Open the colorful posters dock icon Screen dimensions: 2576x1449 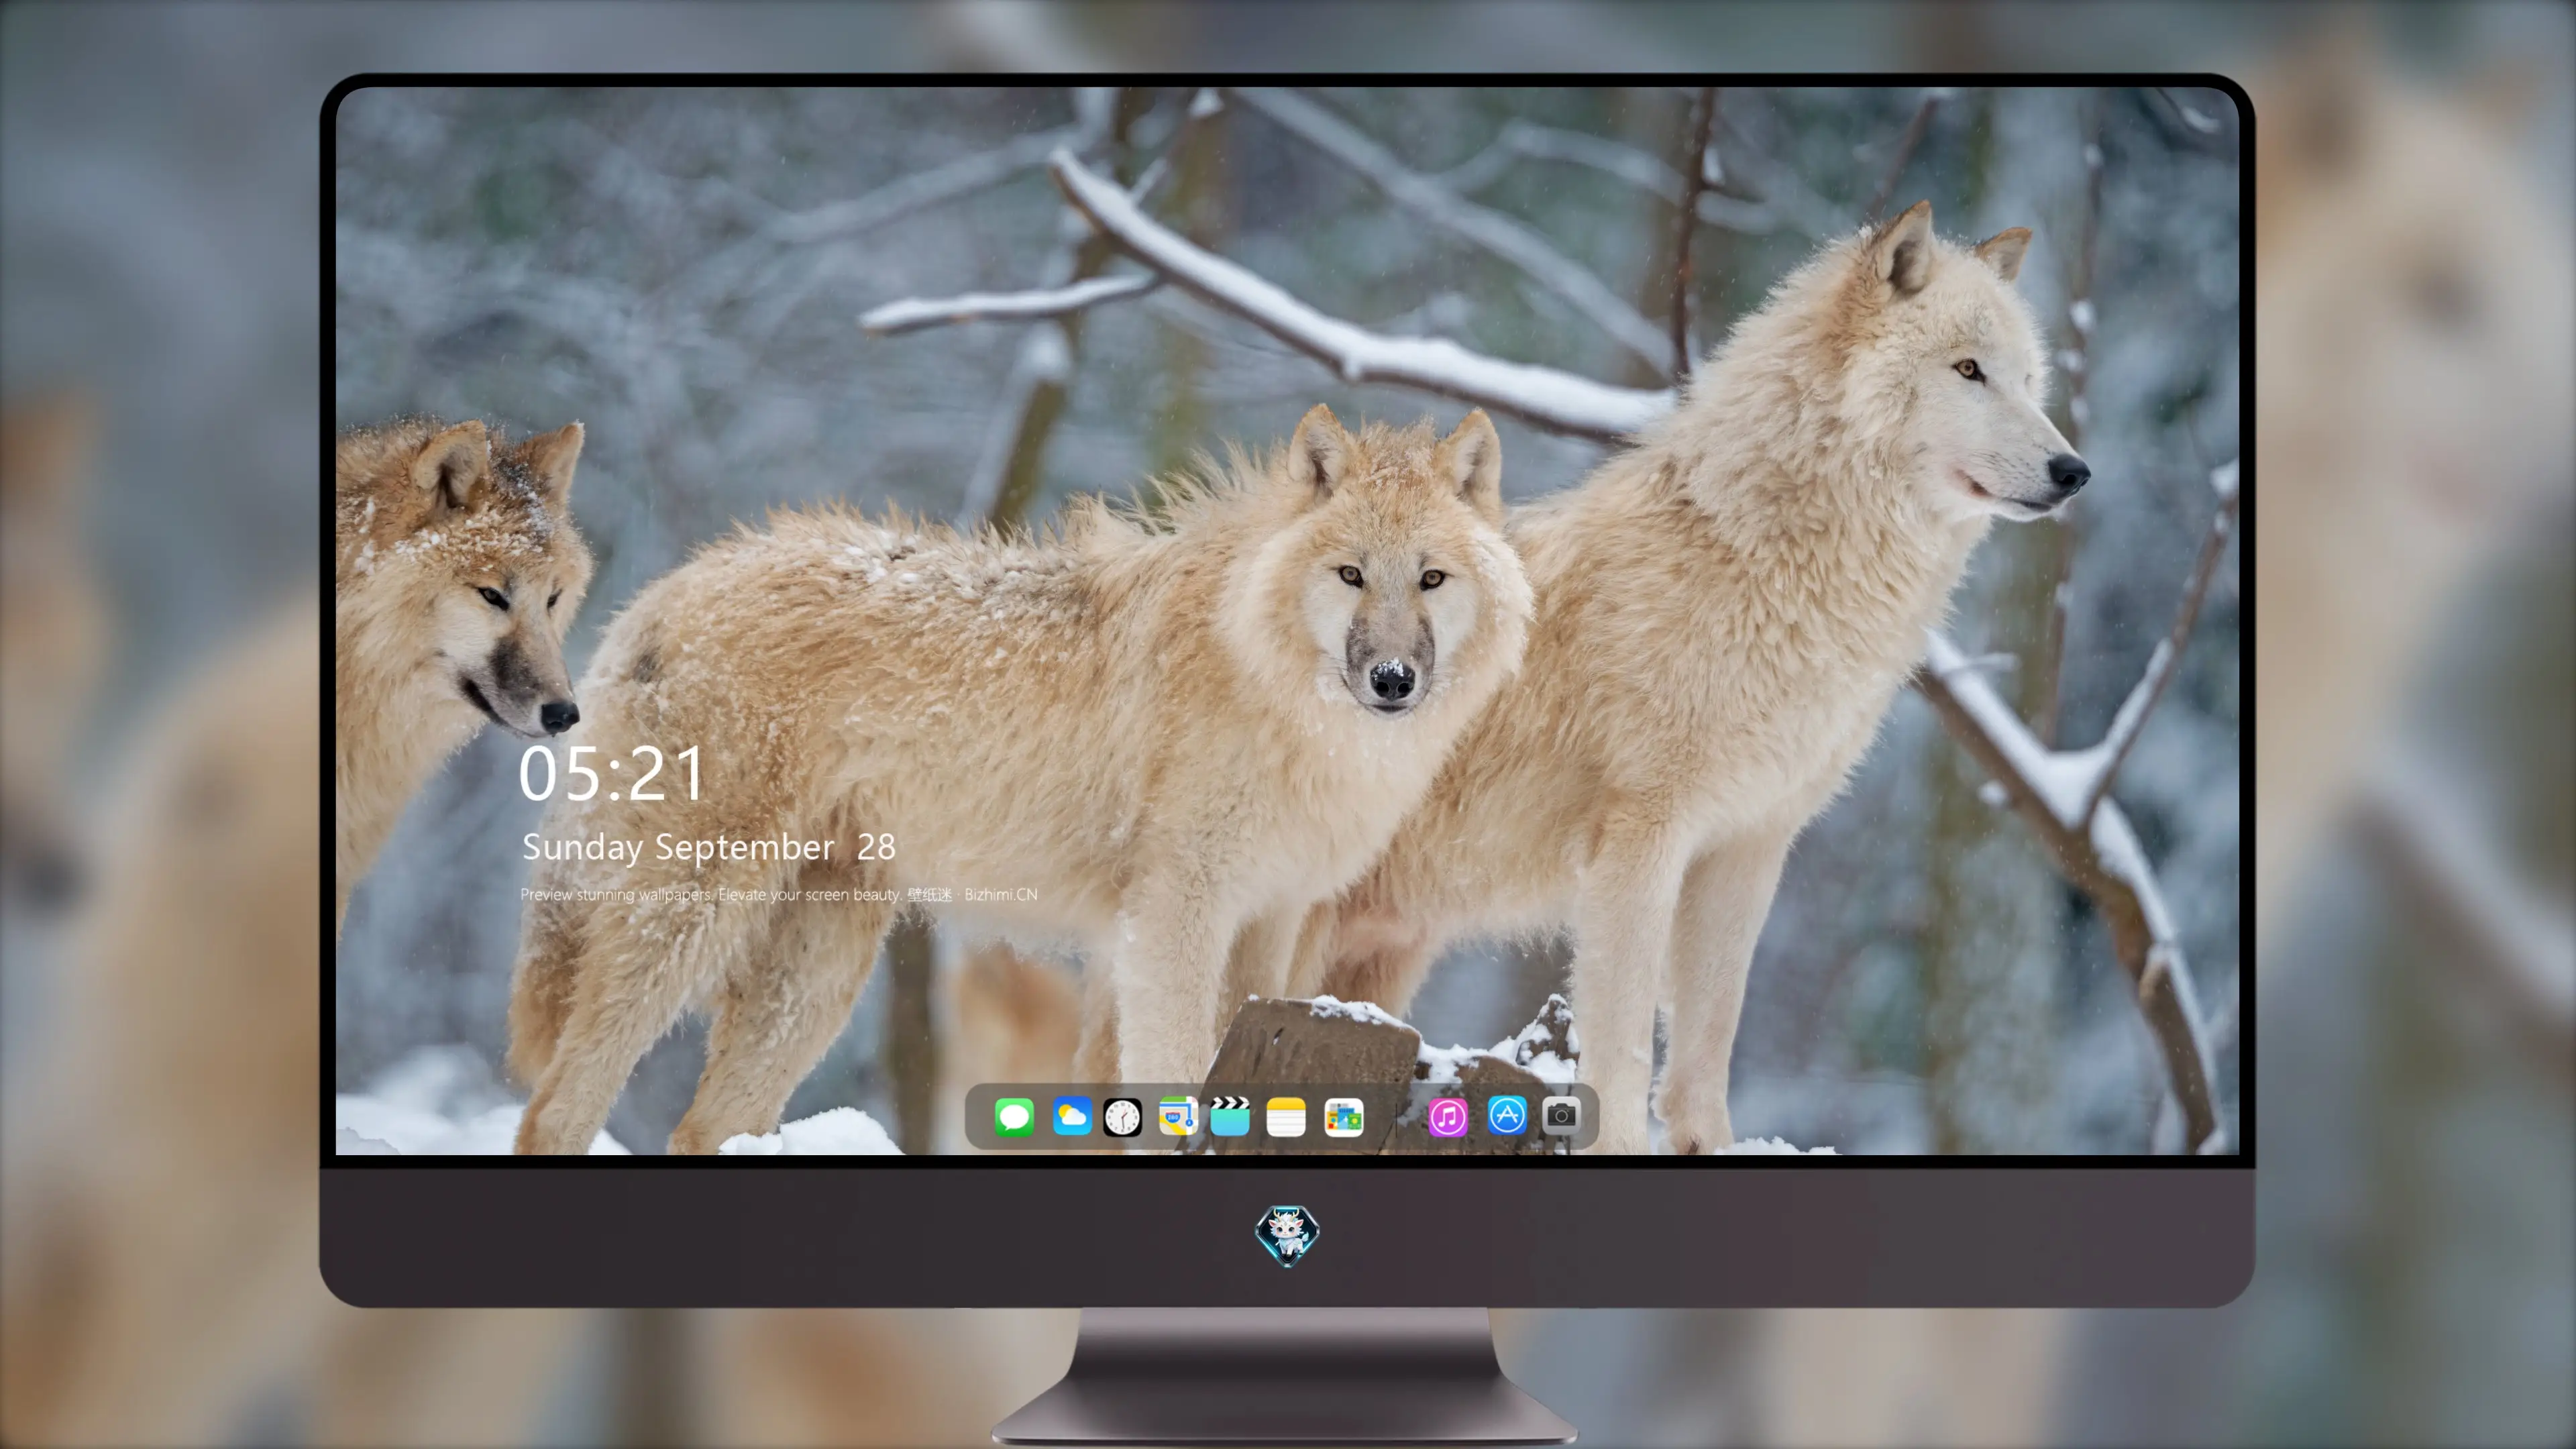point(1343,1117)
